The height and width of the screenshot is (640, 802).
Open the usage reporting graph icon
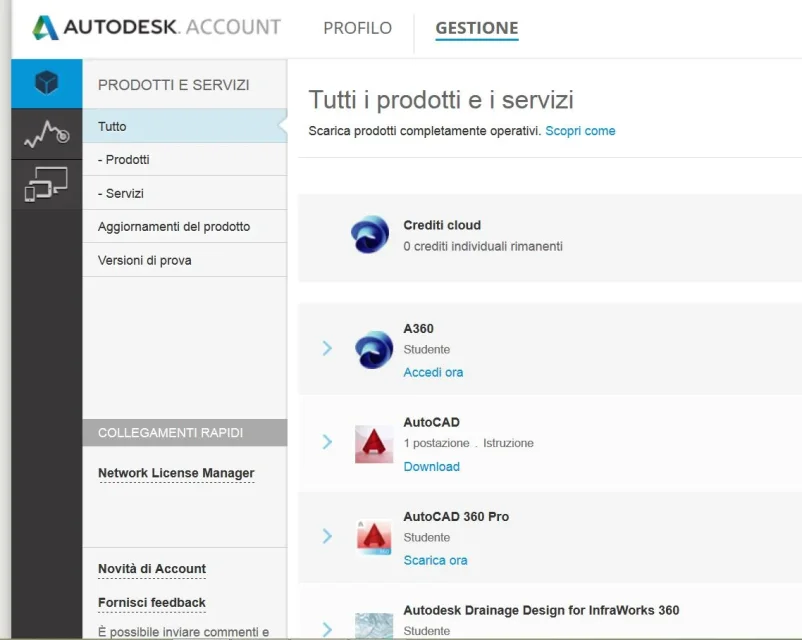(x=47, y=134)
